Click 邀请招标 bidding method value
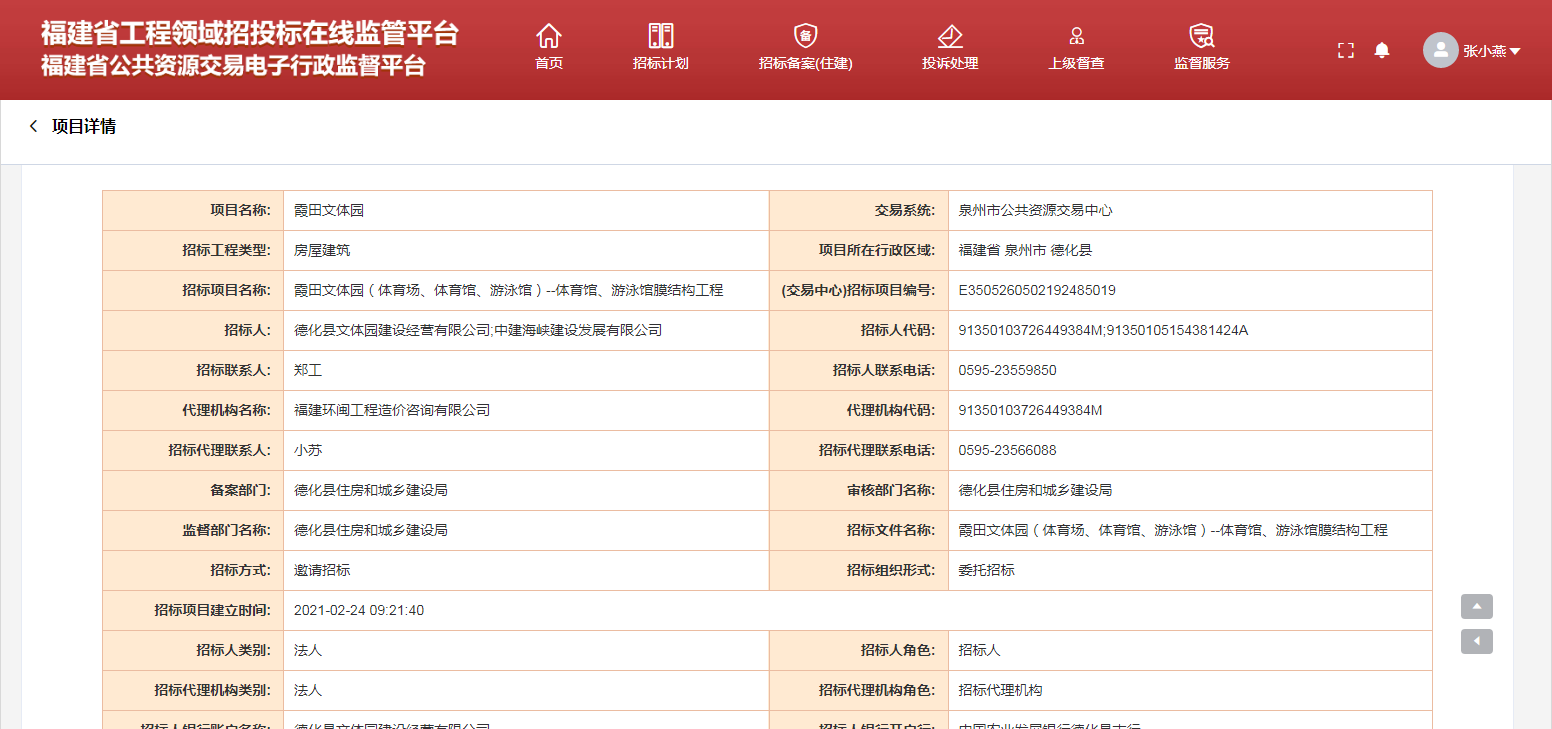The height and width of the screenshot is (729, 1552). (x=322, y=570)
